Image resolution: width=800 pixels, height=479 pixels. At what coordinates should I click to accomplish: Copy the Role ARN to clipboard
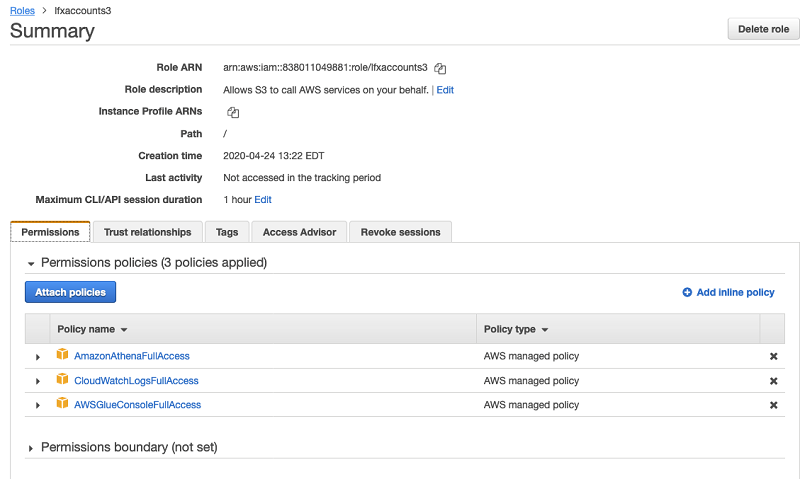coord(440,68)
